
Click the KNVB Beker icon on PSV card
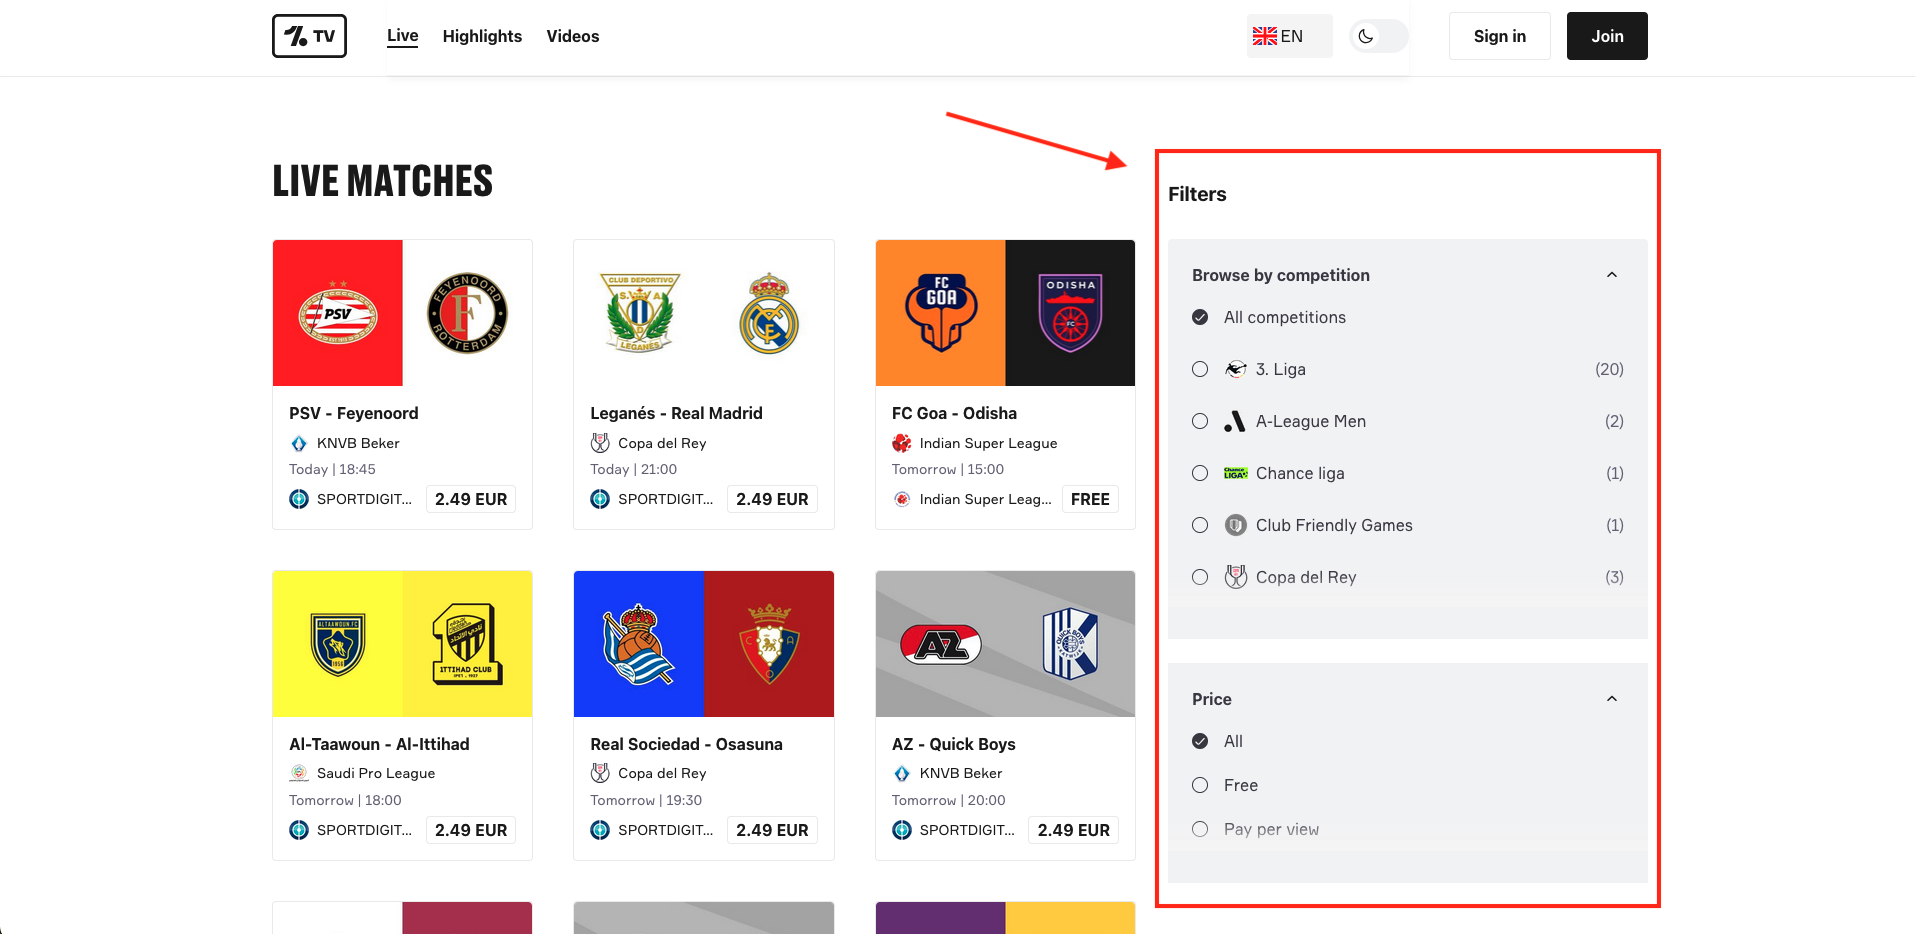click(x=298, y=443)
